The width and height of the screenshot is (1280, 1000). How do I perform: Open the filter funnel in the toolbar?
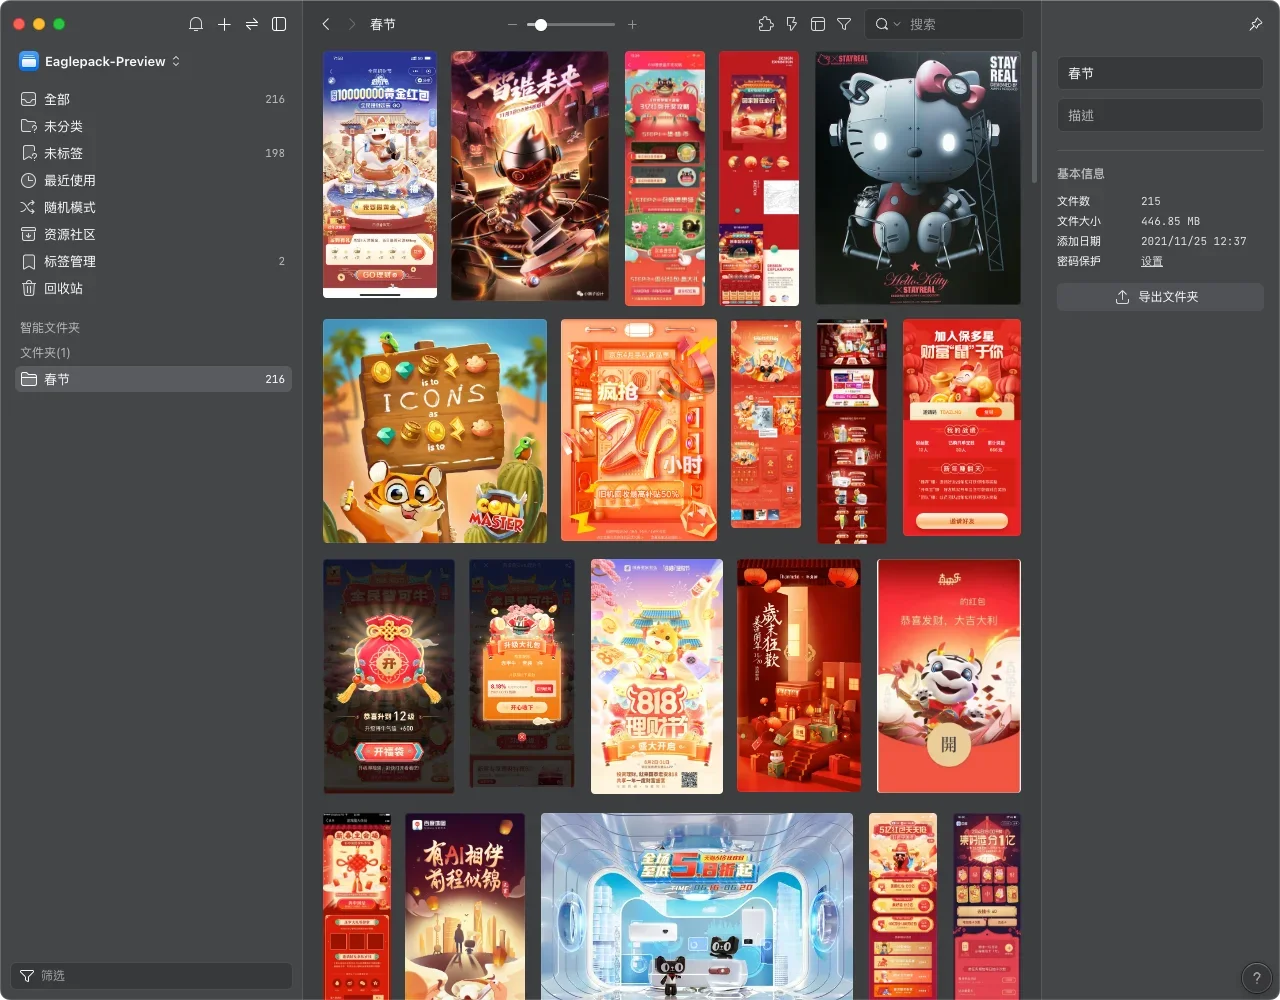(x=844, y=24)
